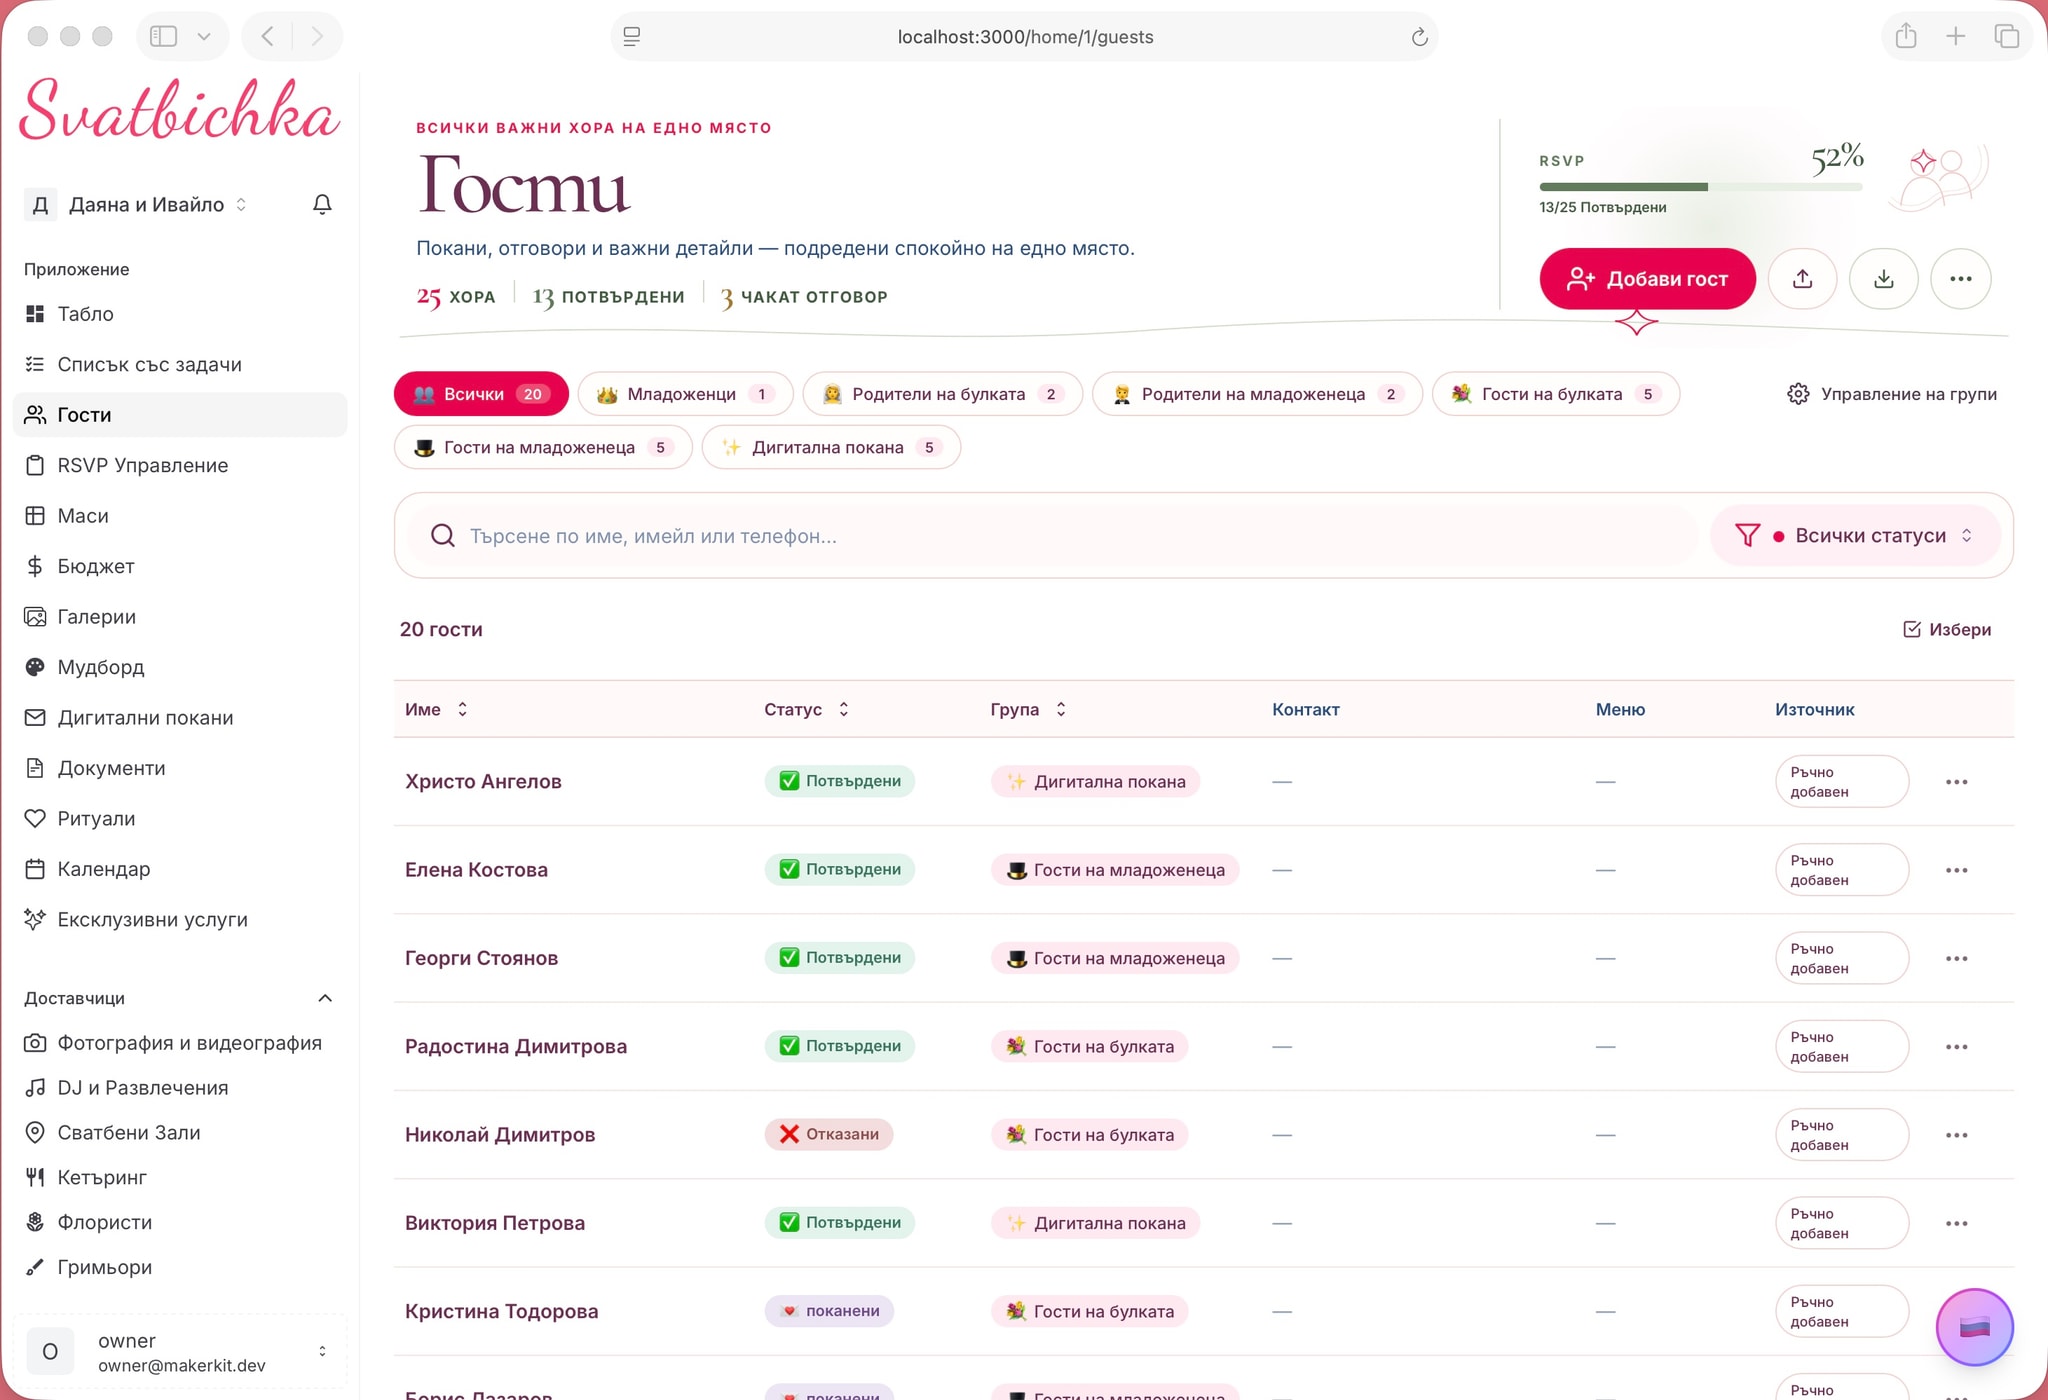
Task: Open the Даяна и Ивайло wedding switcher
Action: point(137,204)
